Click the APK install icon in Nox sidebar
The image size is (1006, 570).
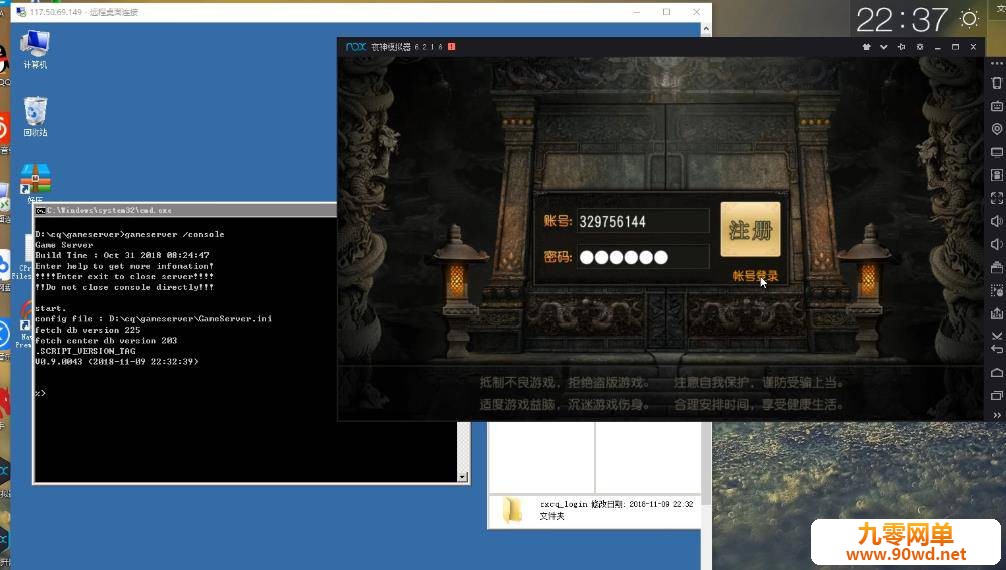pyautogui.click(x=996, y=175)
